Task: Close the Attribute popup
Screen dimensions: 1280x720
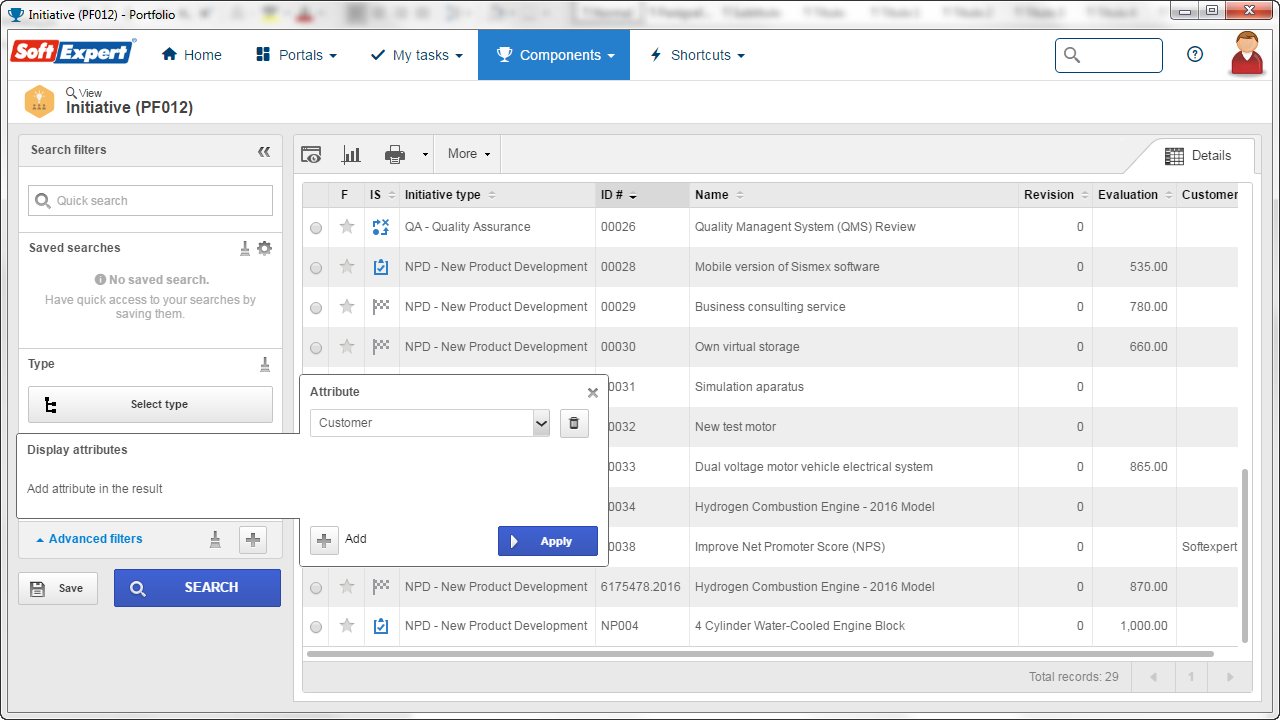Action: 593,393
